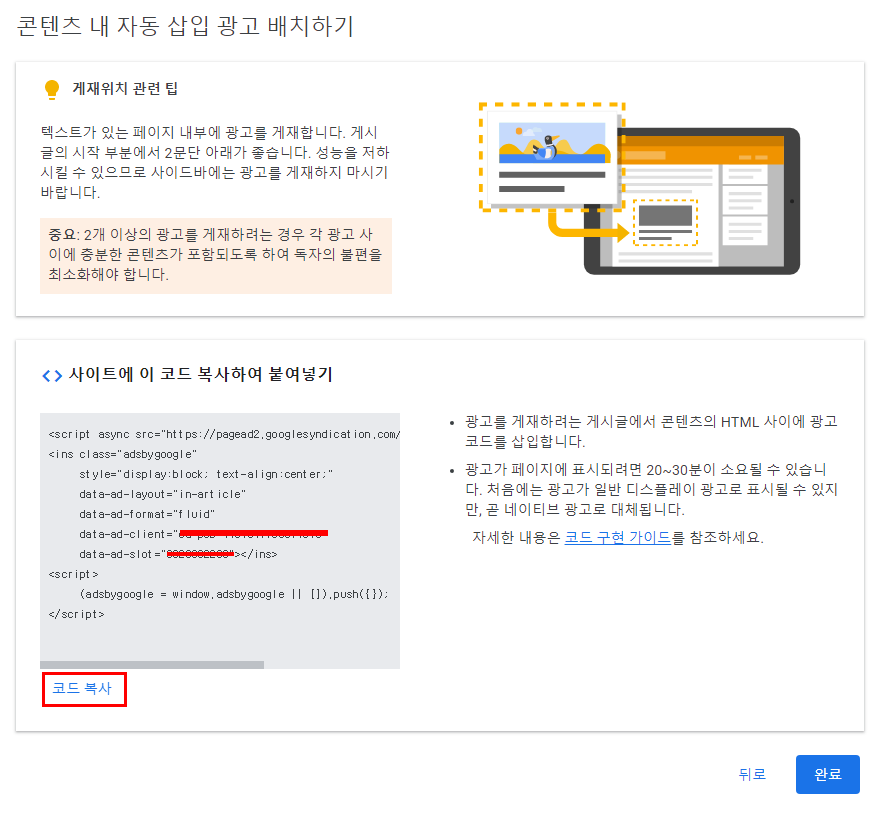The image size is (886, 817).
Task: Click the data-ad-slot code line
Action: click(178, 554)
